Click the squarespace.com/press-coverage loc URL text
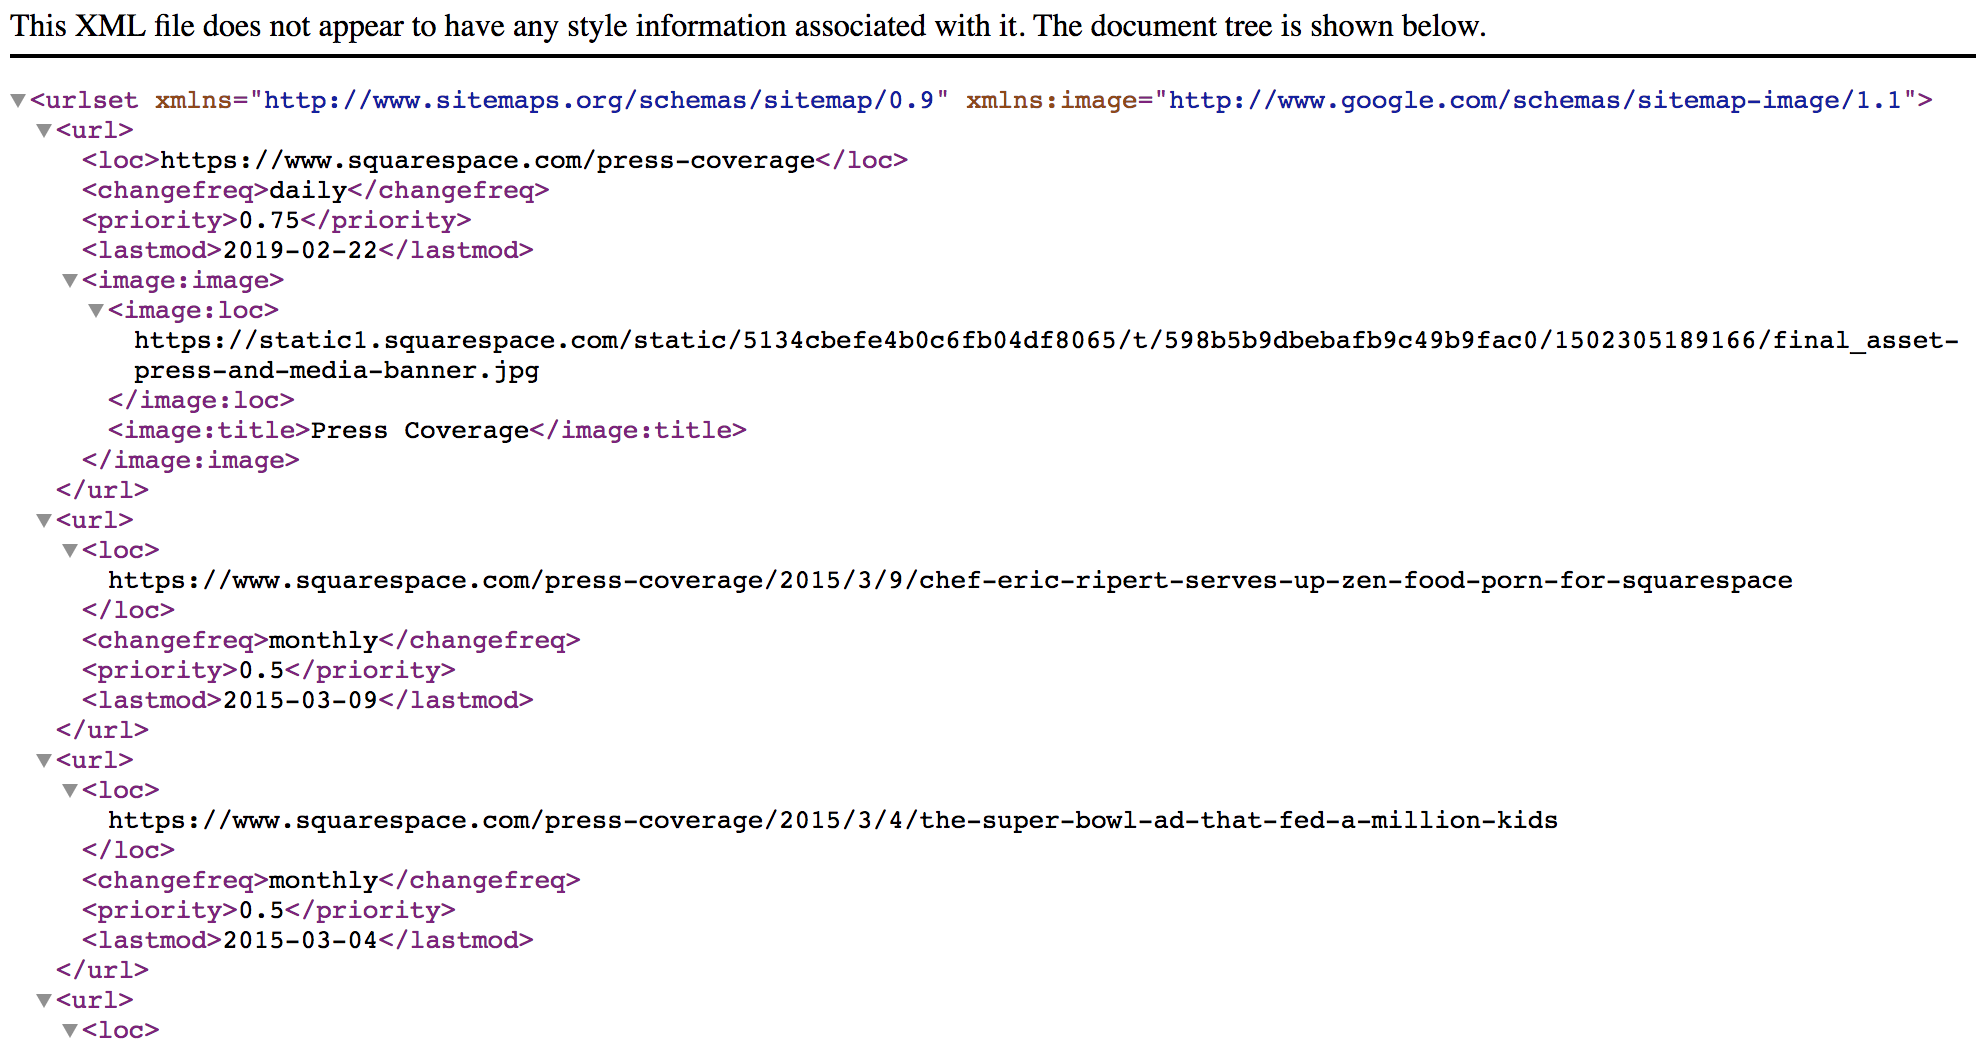 (487, 161)
